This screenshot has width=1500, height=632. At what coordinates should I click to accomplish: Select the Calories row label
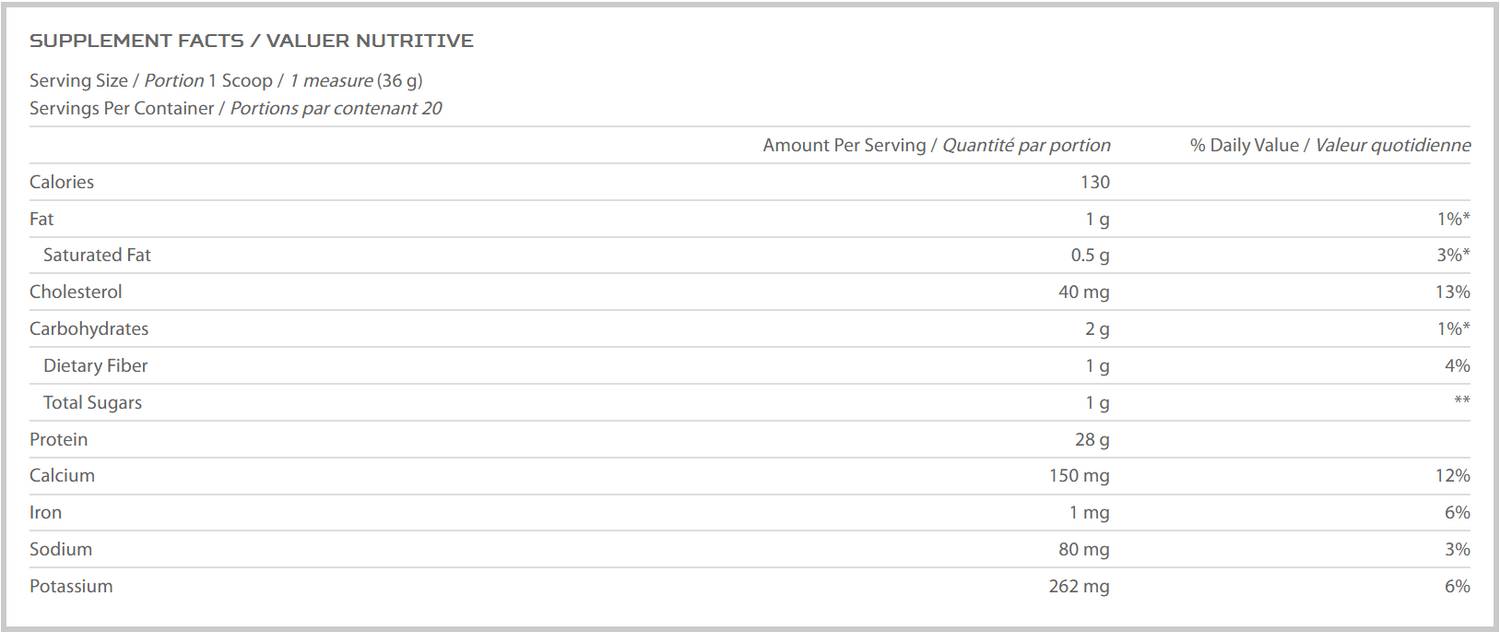coord(62,182)
